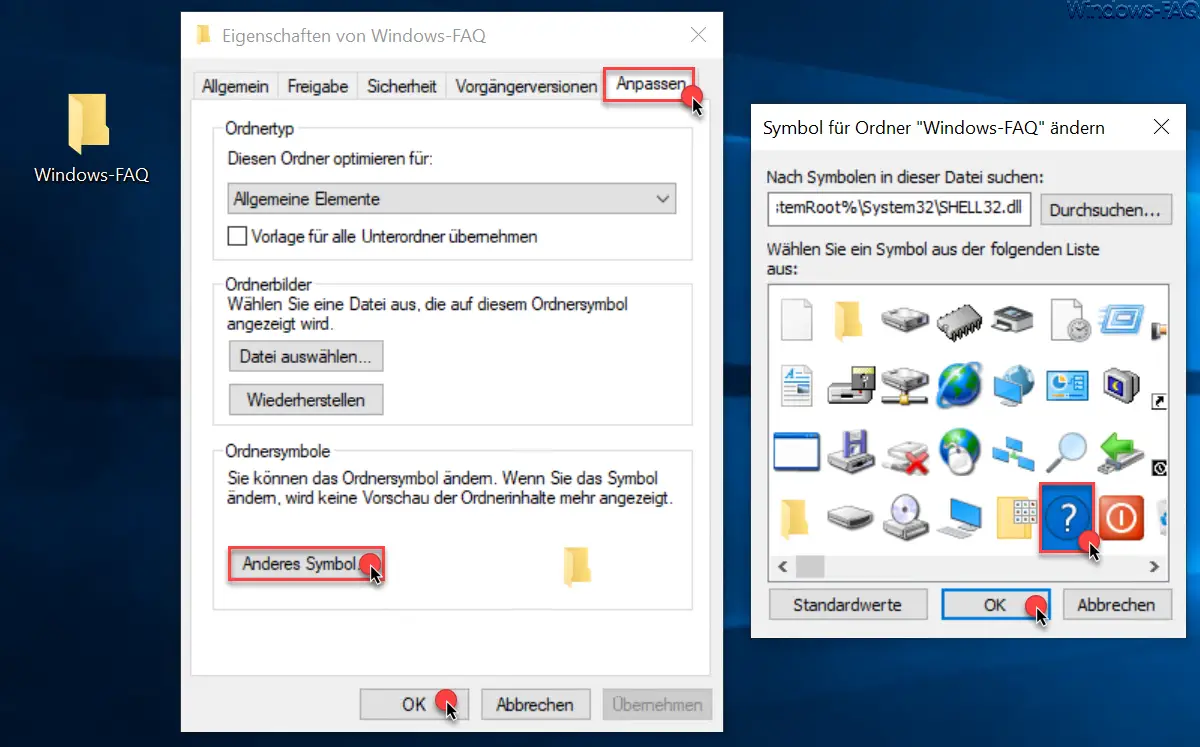1200x747 pixels.
Task: Click the Wiederherstellen button
Action: pyautogui.click(x=306, y=400)
